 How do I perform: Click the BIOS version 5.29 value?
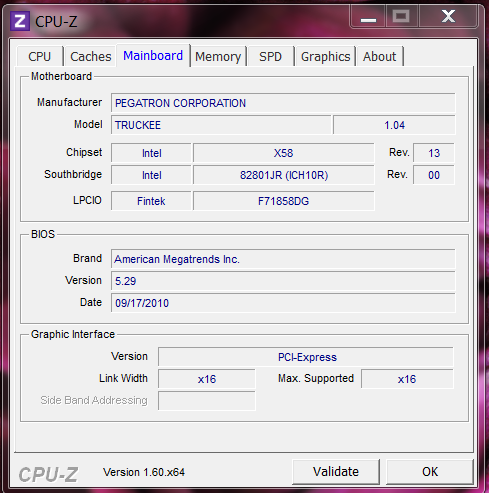click(x=283, y=281)
